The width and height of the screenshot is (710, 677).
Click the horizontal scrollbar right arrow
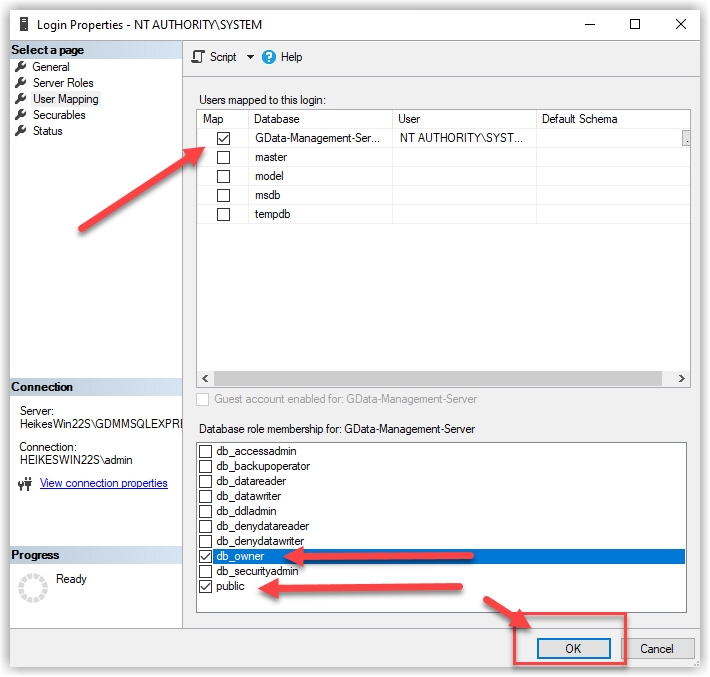[682, 379]
